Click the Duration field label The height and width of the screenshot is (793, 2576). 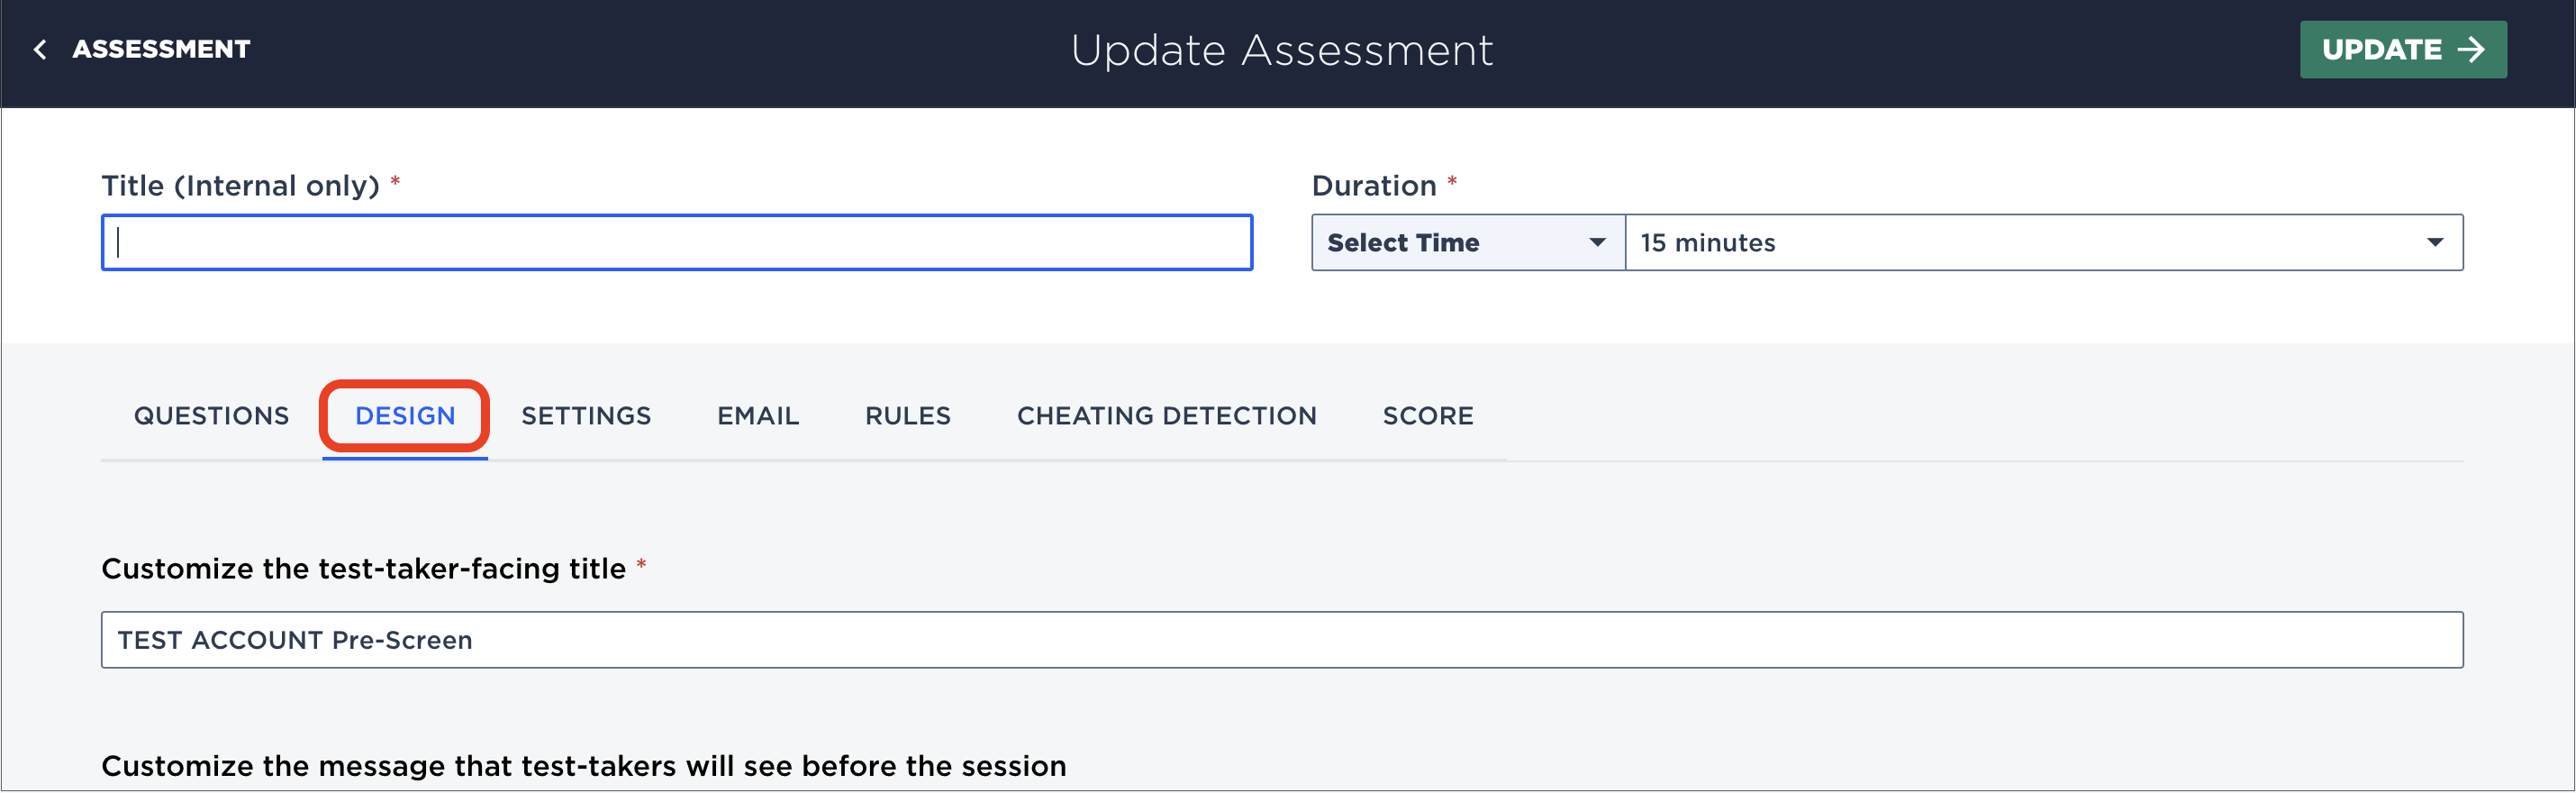1373,185
